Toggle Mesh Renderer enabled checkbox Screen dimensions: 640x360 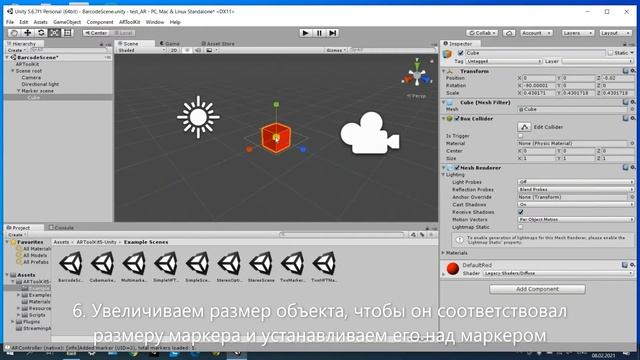click(x=457, y=167)
